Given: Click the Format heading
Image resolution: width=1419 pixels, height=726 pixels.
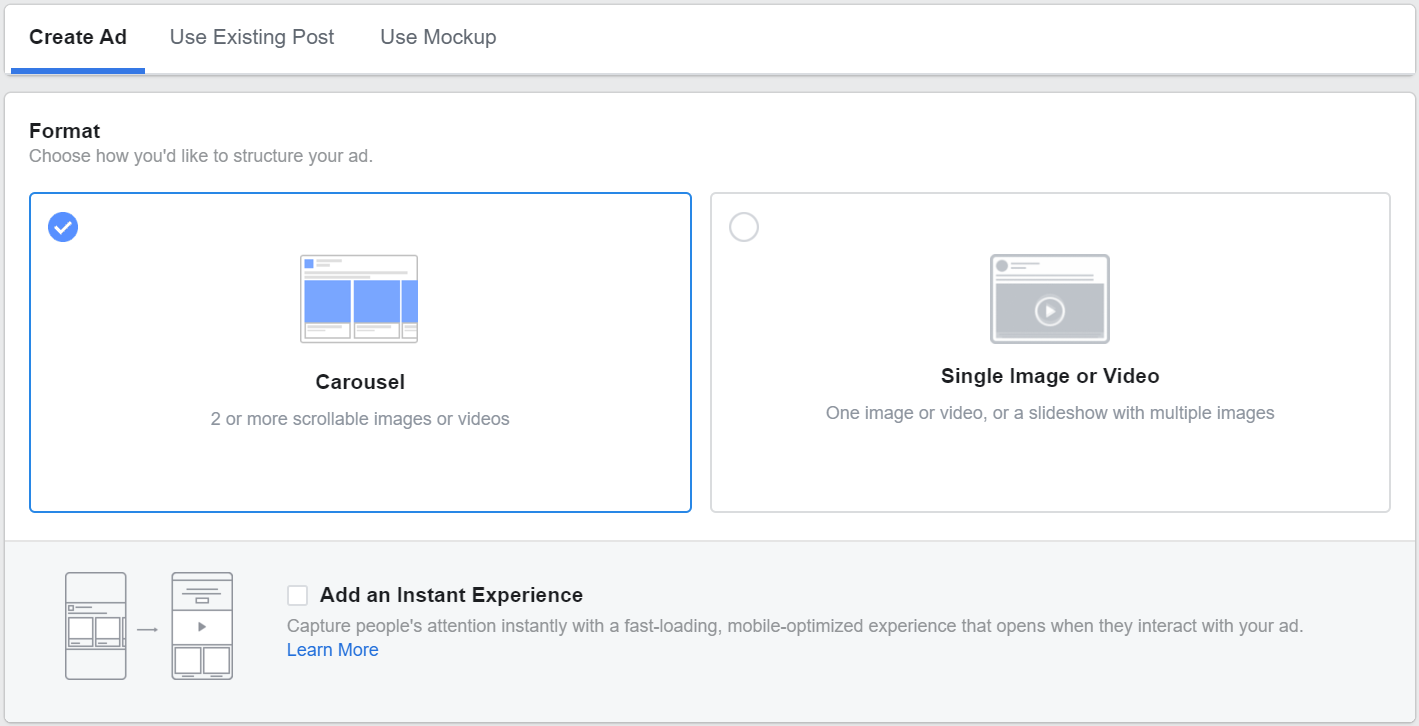Looking at the screenshot, I should click(x=65, y=131).
